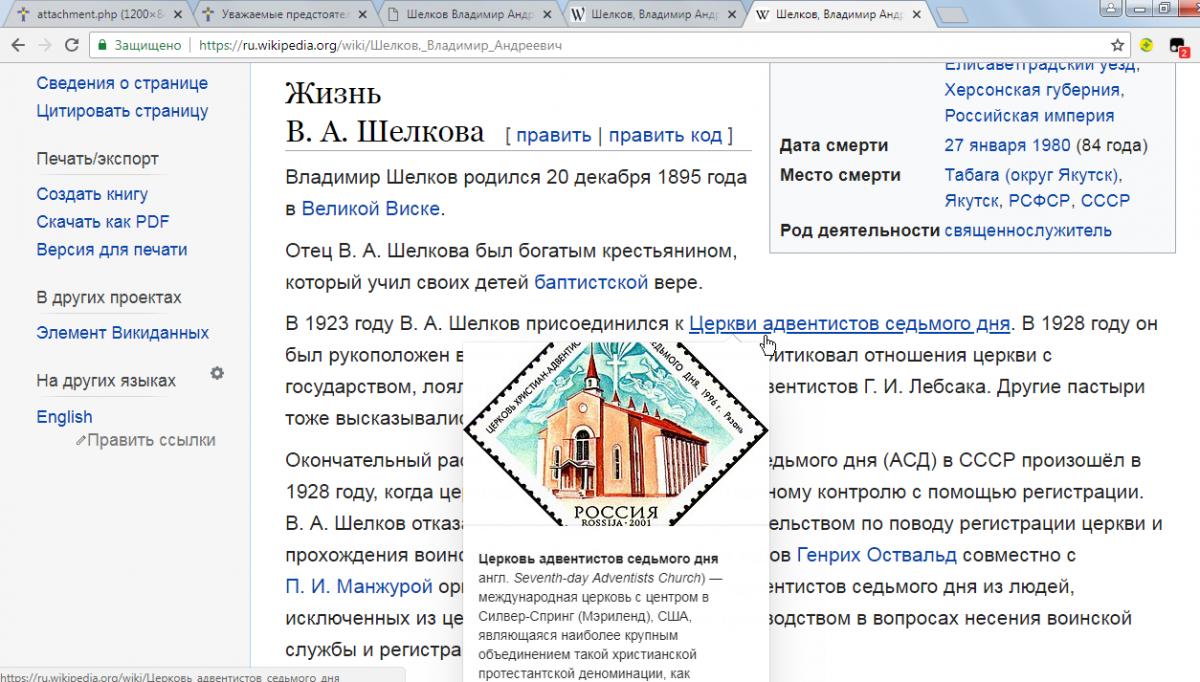Reload the current page
Viewport: 1200px width, 682px height.
click(x=72, y=45)
